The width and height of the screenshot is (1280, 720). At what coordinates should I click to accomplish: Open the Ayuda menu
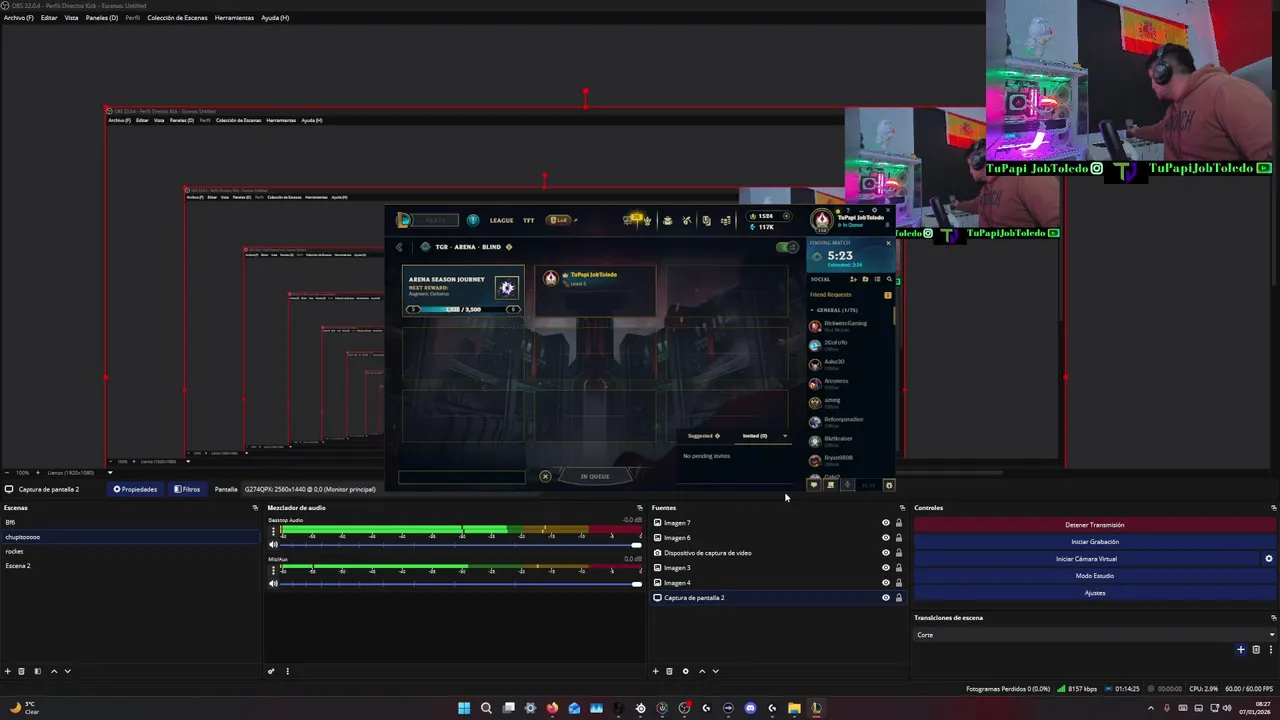[275, 18]
